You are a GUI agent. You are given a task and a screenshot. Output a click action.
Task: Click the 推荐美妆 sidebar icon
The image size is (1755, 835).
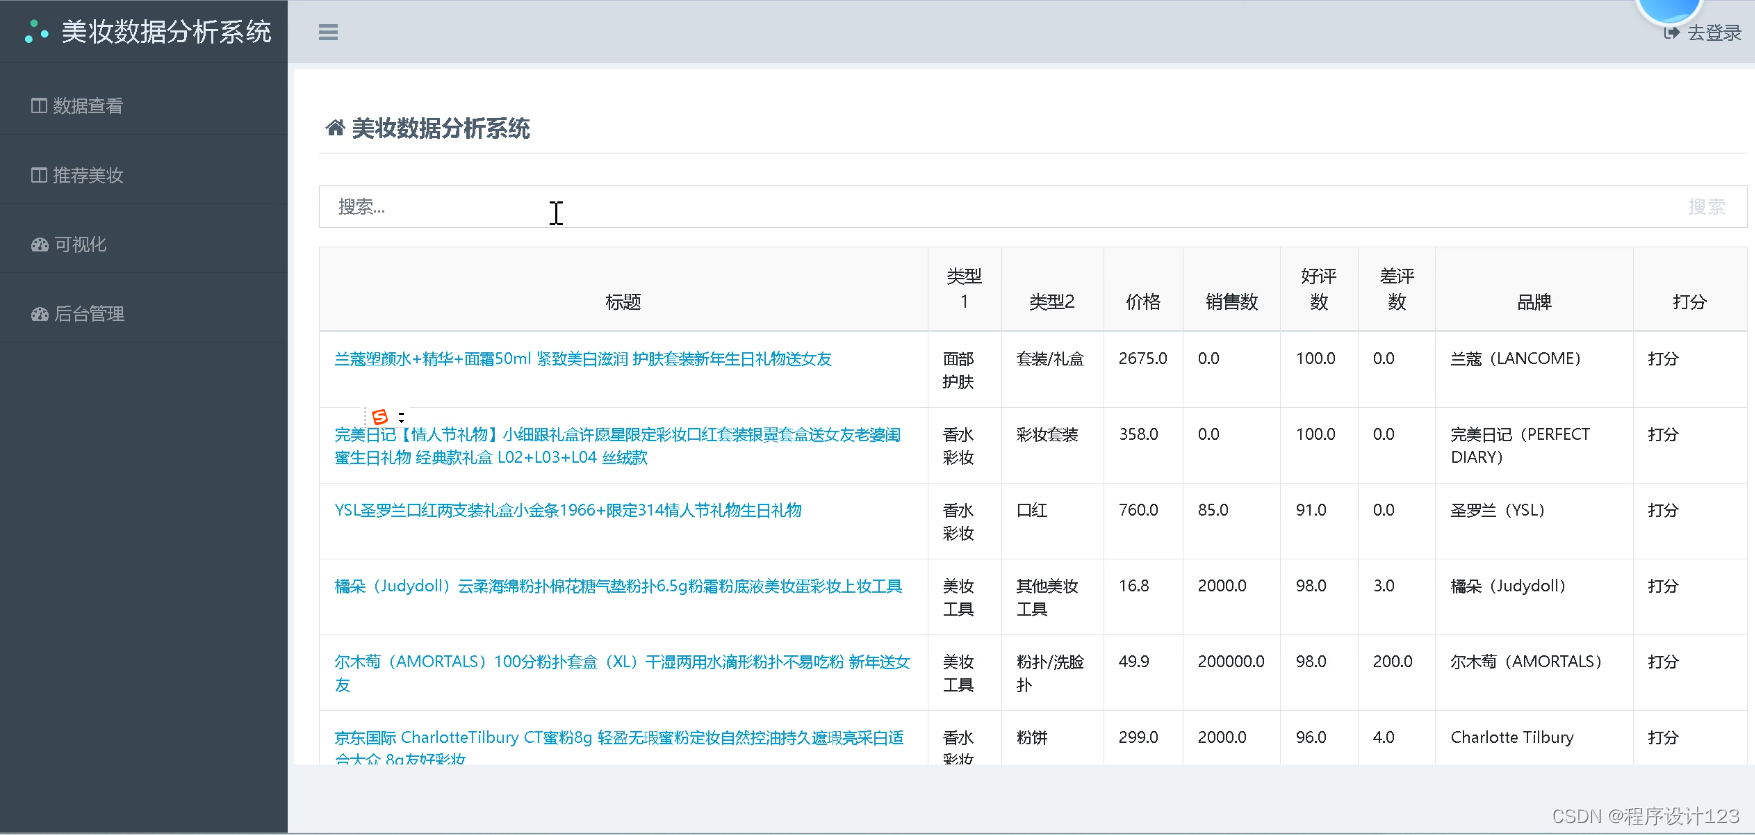[x=39, y=175]
